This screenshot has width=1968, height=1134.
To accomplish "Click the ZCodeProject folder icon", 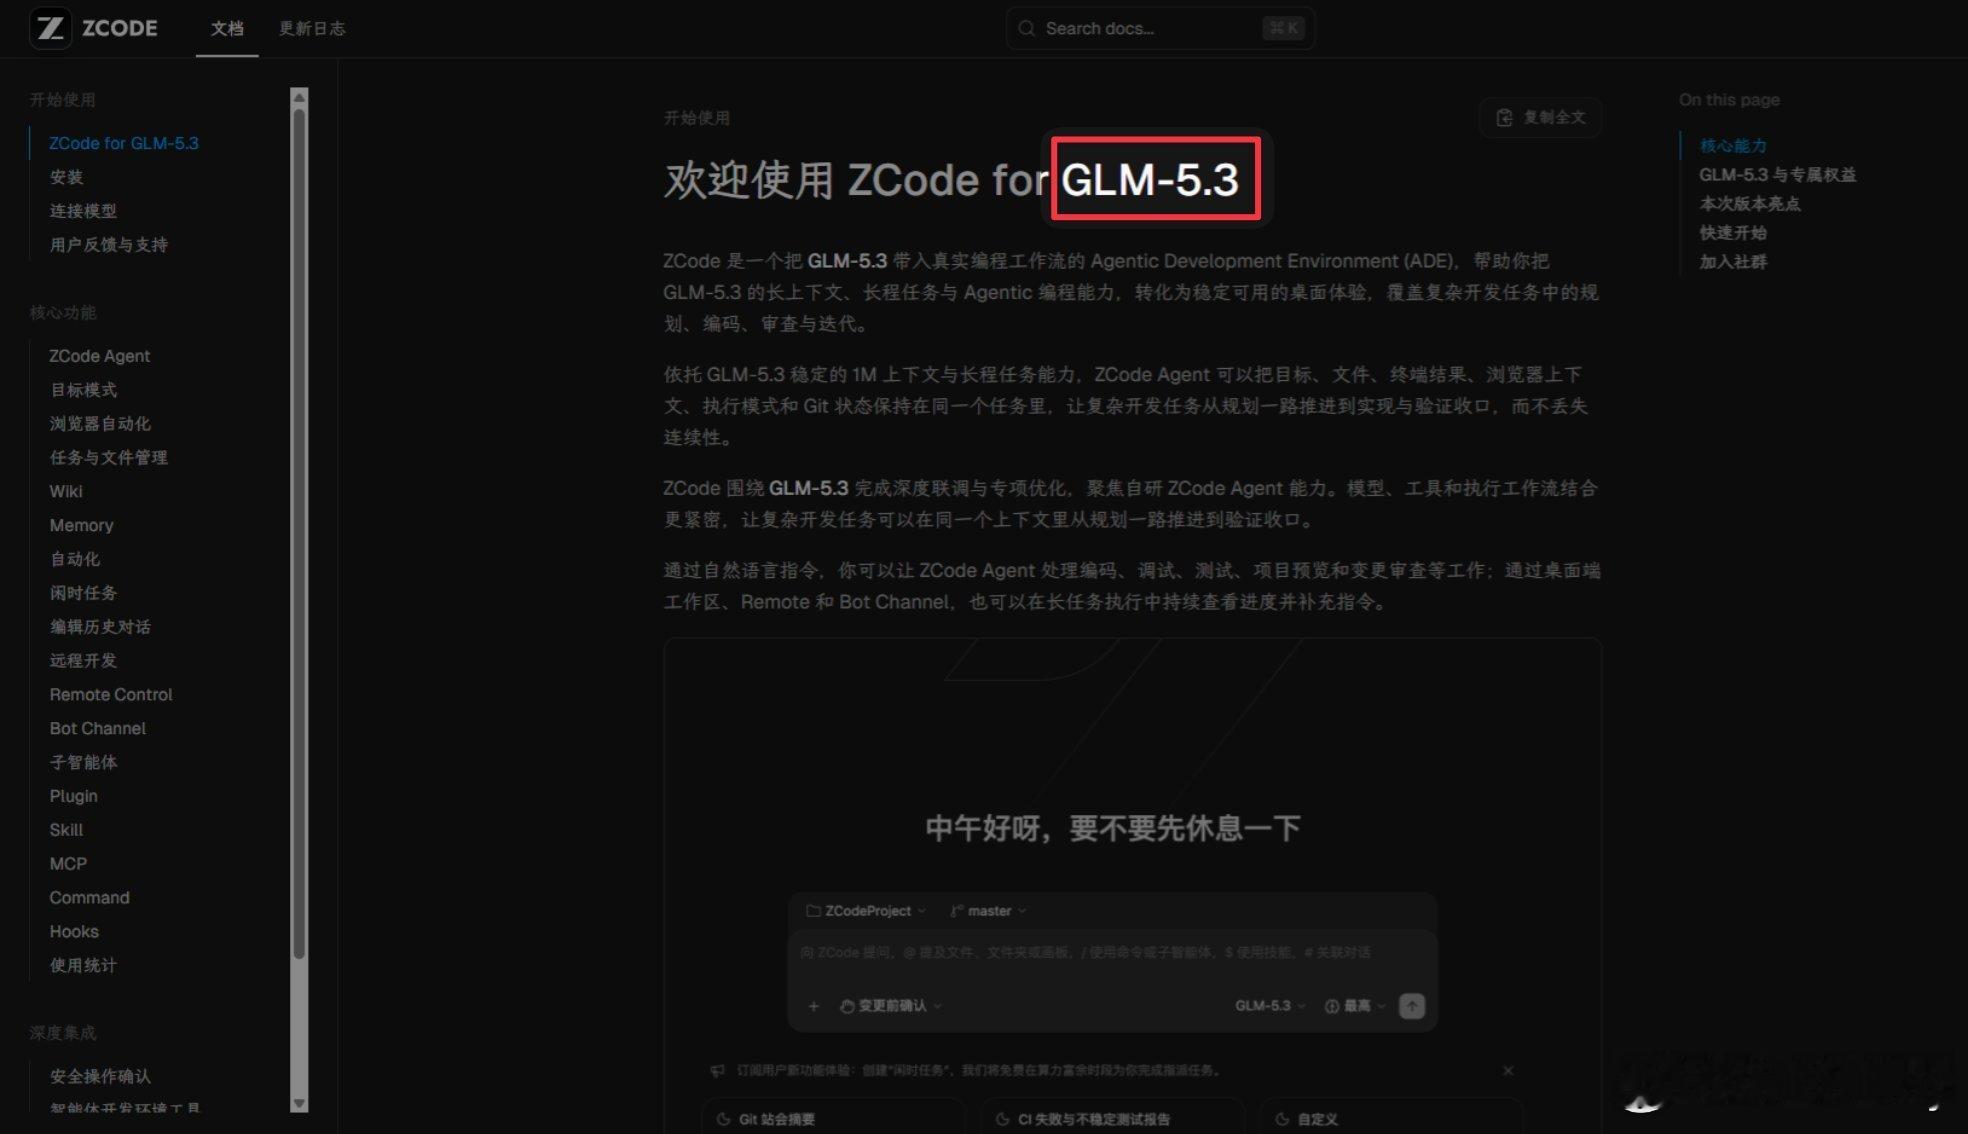I will pyautogui.click(x=813, y=911).
